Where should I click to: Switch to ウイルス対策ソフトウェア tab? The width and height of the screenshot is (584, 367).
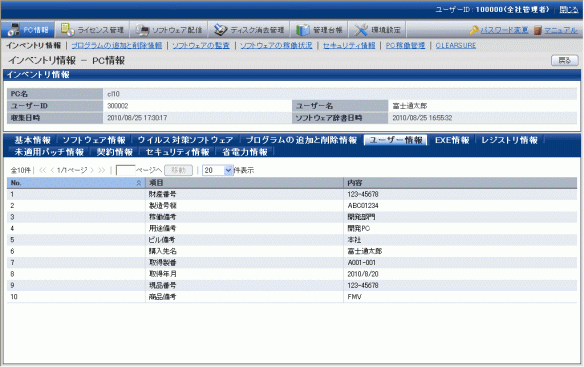click(185, 140)
